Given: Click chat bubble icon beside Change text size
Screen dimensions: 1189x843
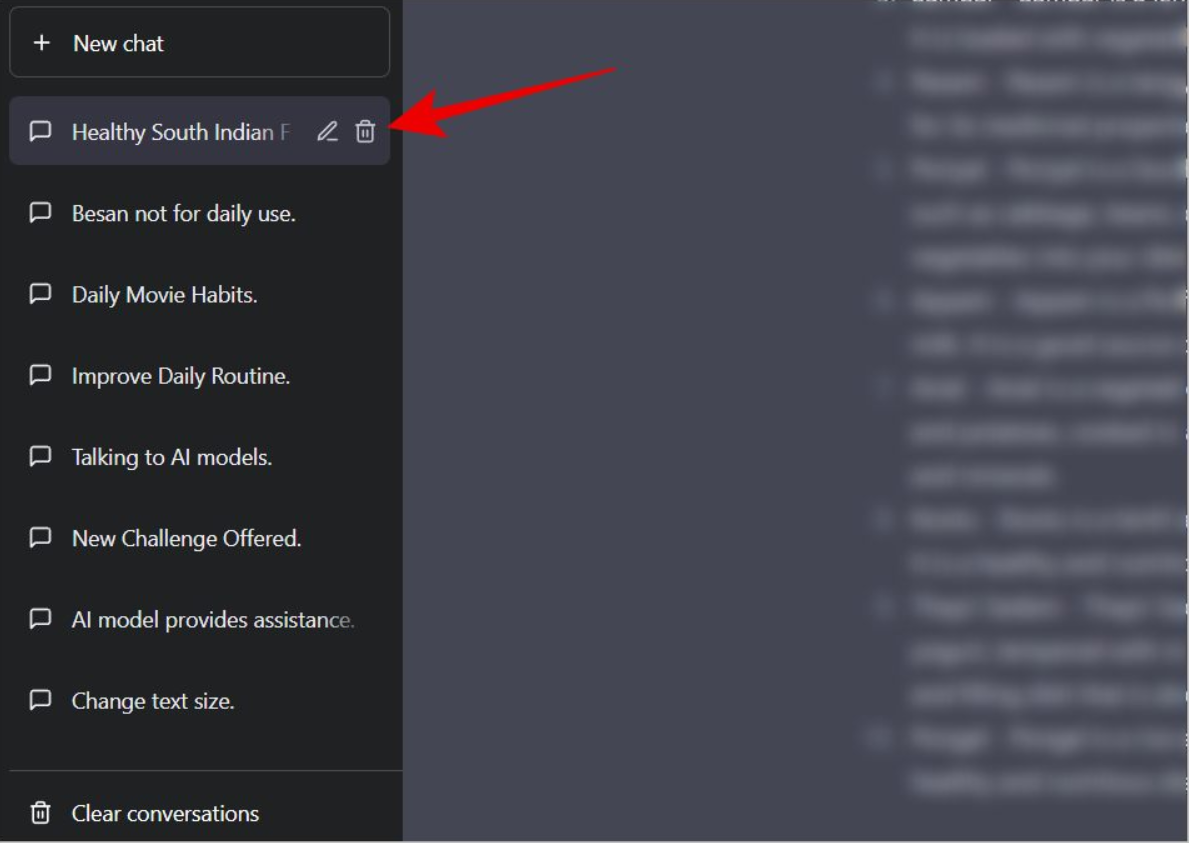Looking at the screenshot, I should click(41, 700).
